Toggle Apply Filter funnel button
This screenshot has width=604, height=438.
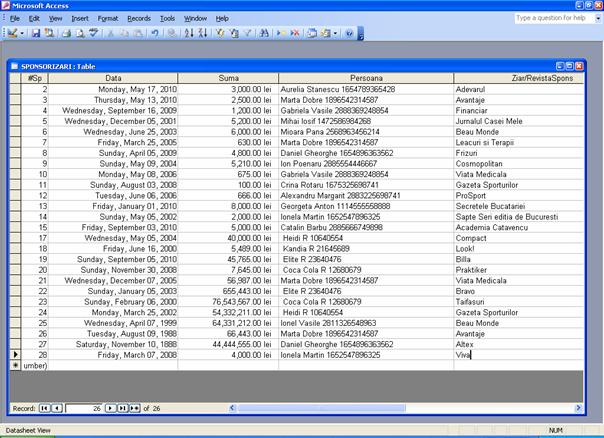pos(246,33)
